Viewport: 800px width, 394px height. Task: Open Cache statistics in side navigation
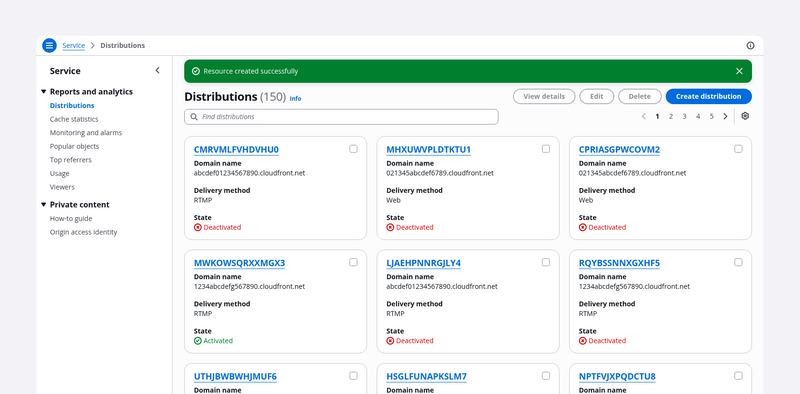(x=74, y=119)
